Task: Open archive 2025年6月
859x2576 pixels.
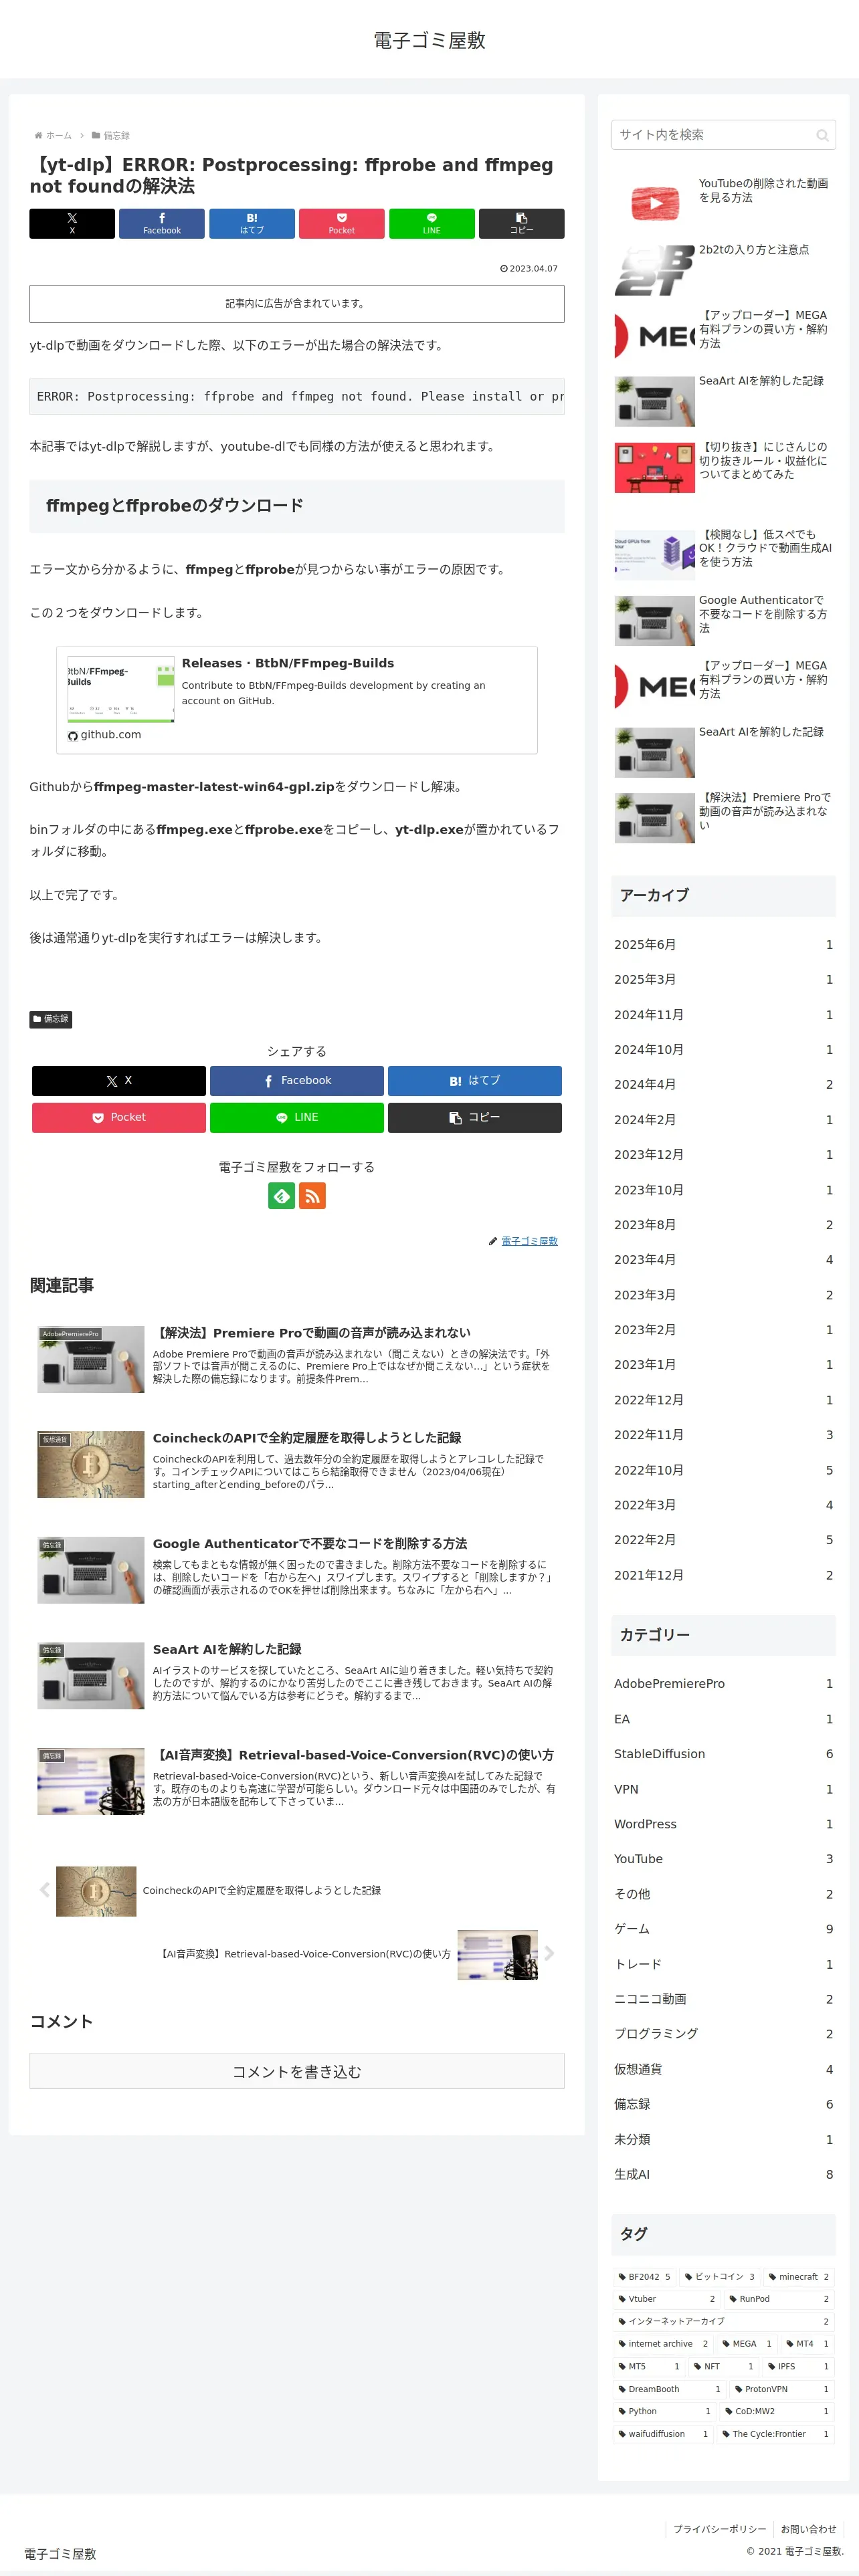Action: pos(723,944)
